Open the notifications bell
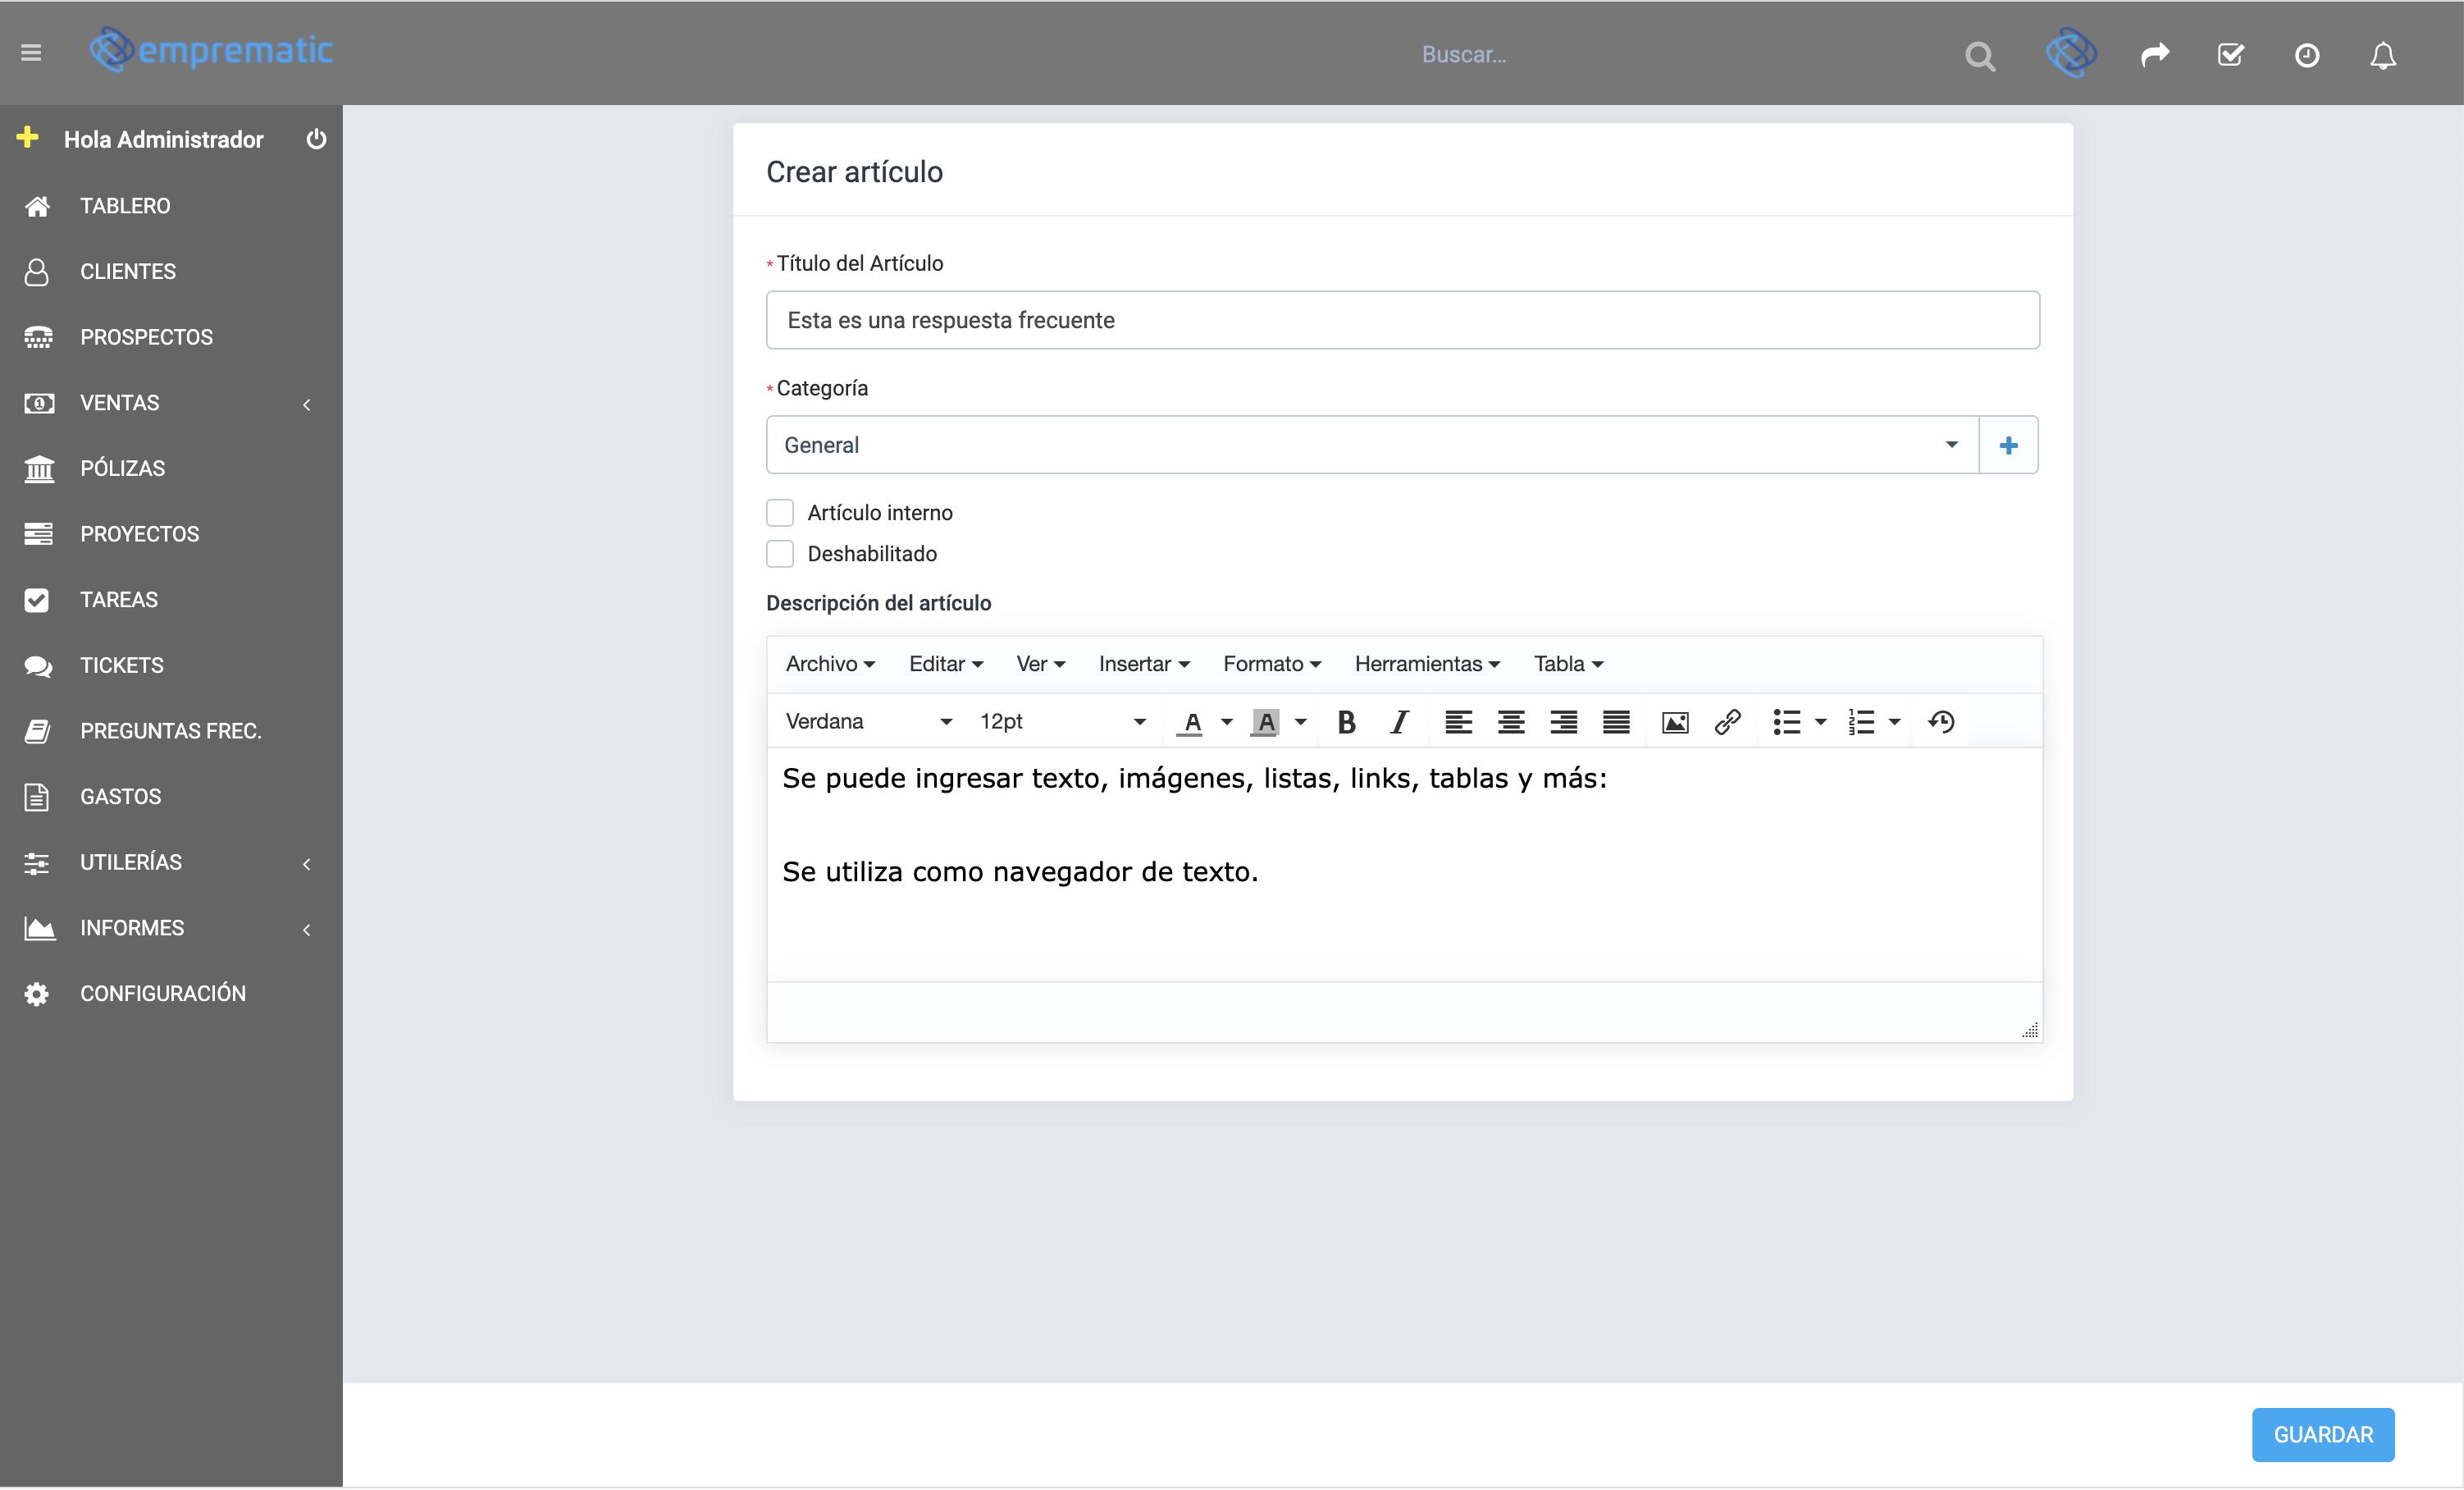 tap(2383, 55)
